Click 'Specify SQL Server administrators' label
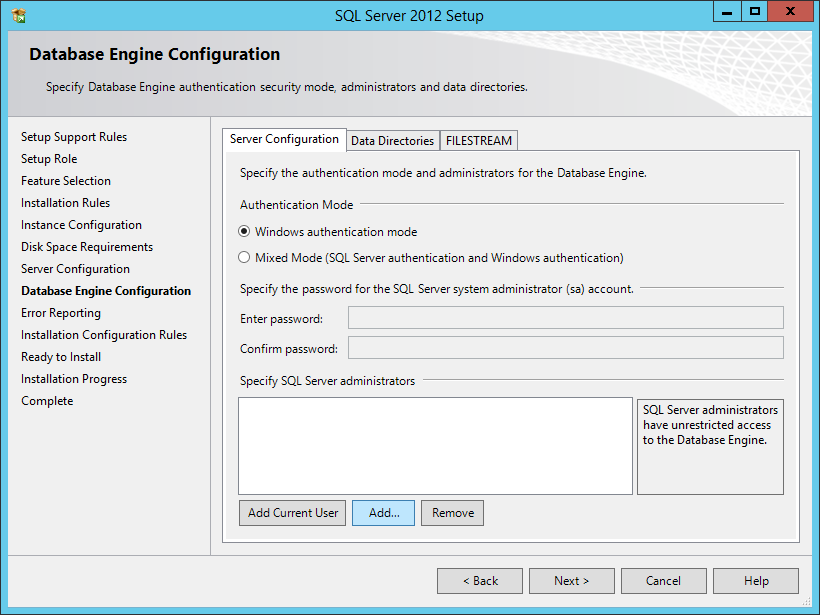 pos(327,381)
